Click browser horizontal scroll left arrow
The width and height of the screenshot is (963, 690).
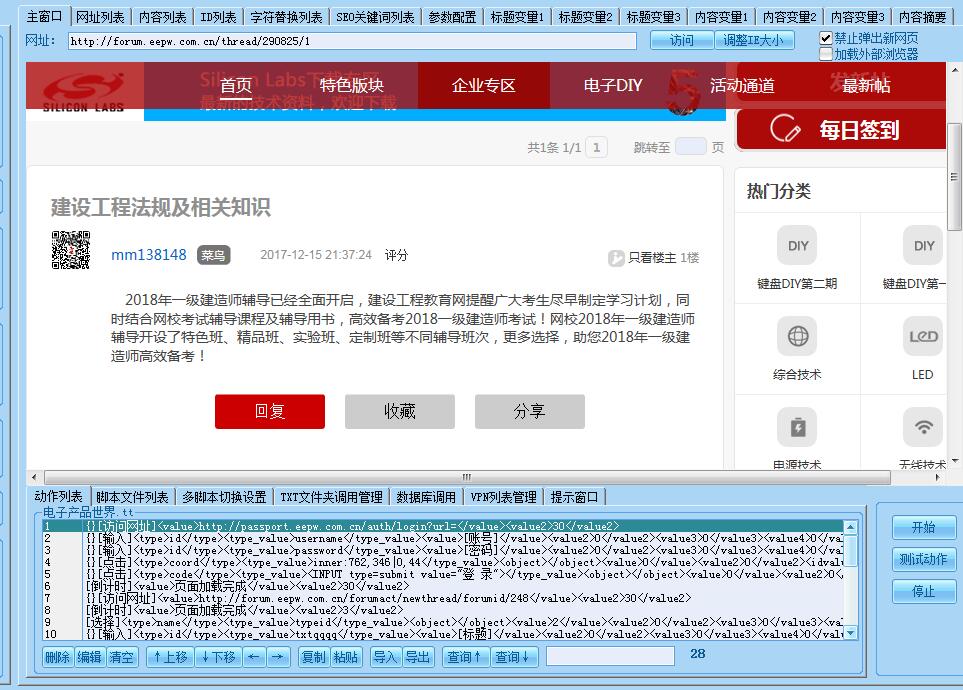point(34,477)
